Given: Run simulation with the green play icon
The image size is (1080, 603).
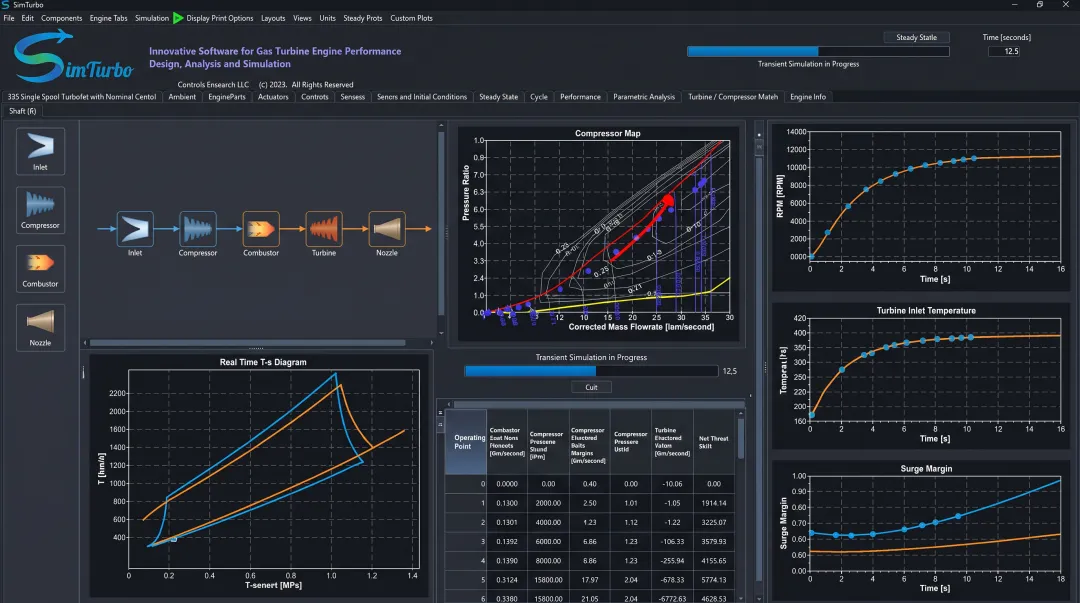Looking at the screenshot, I should (178, 18).
